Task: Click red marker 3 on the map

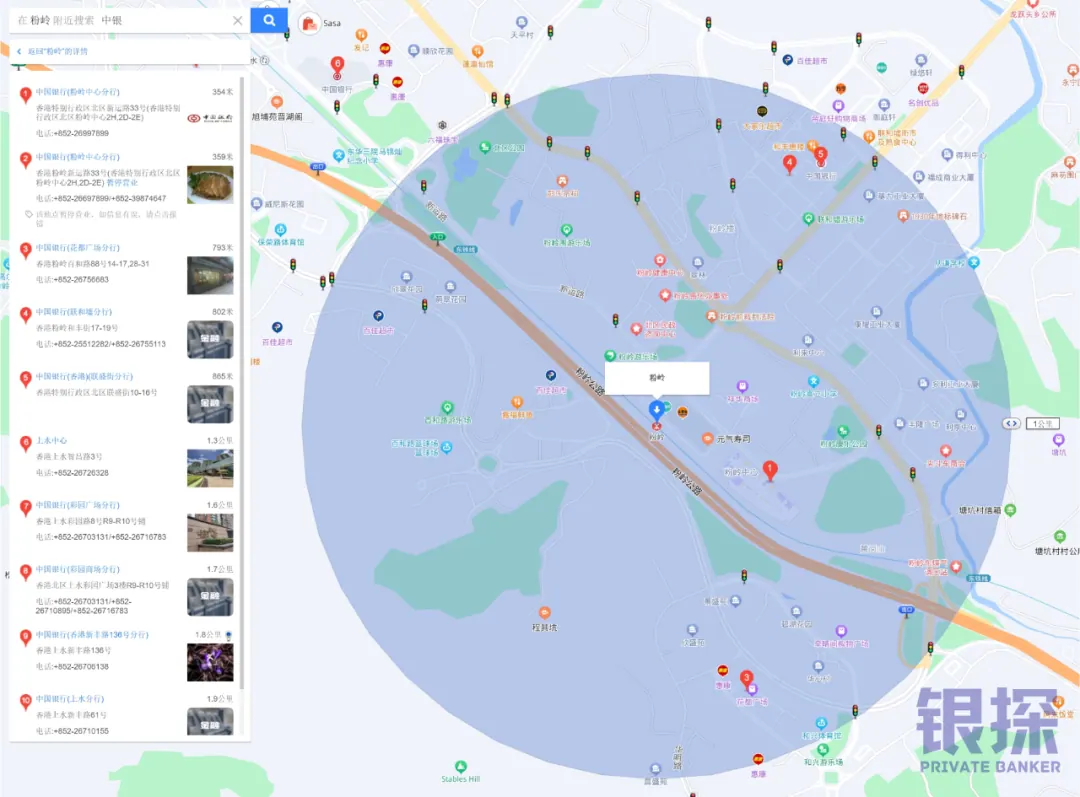Action: pos(746,679)
